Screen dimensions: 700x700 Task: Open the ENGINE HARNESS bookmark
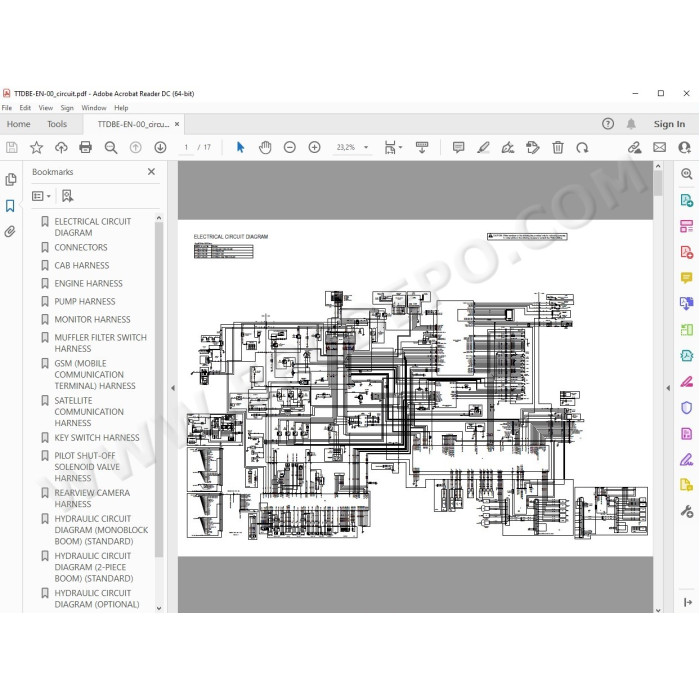88,283
